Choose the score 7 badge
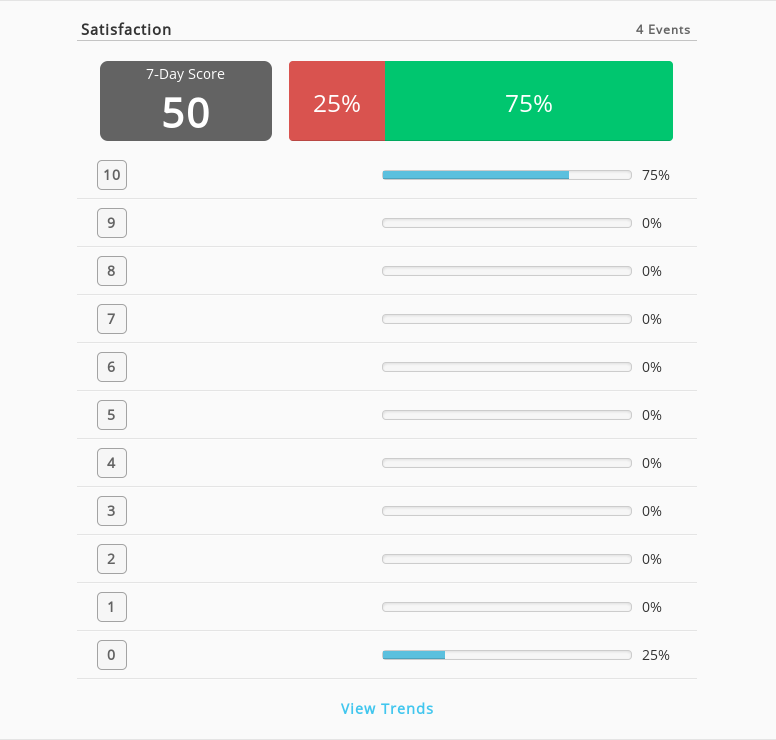The image size is (776, 740). (112, 319)
